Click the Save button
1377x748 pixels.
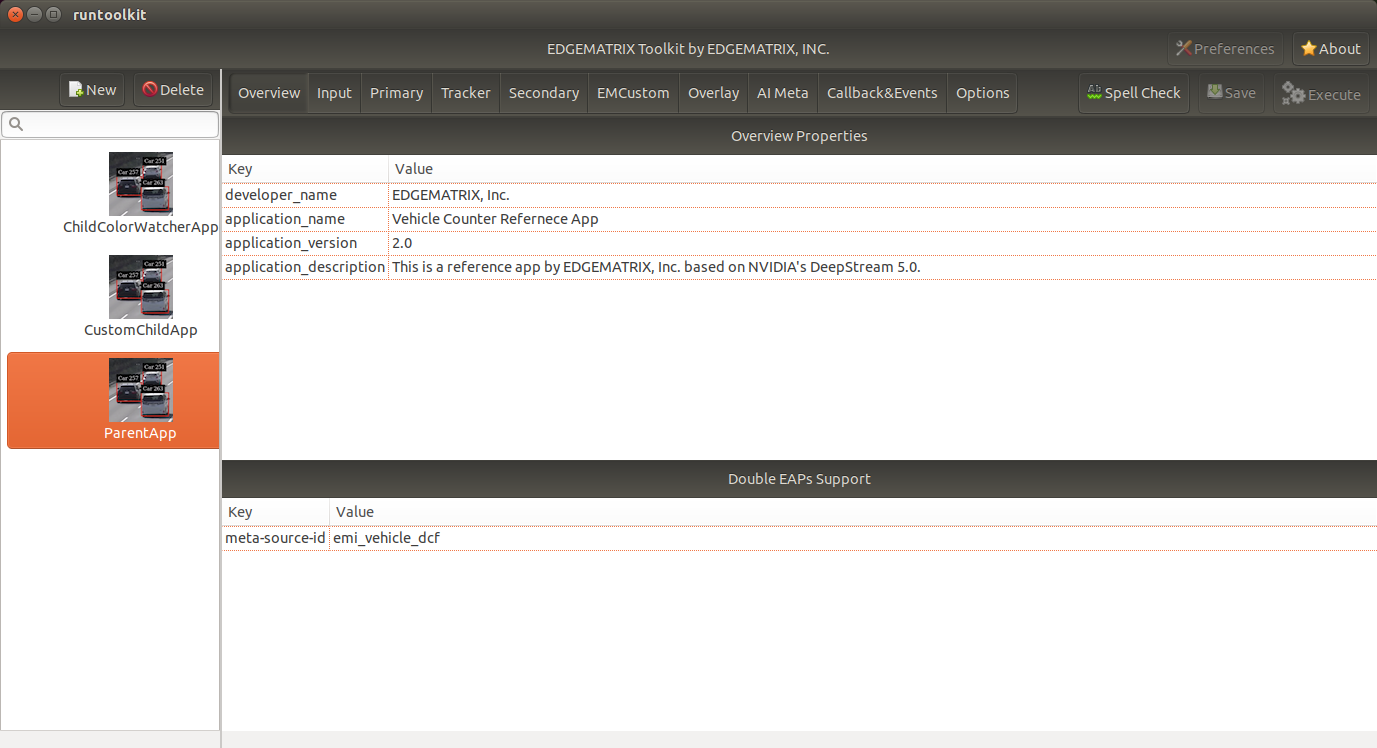1231,93
